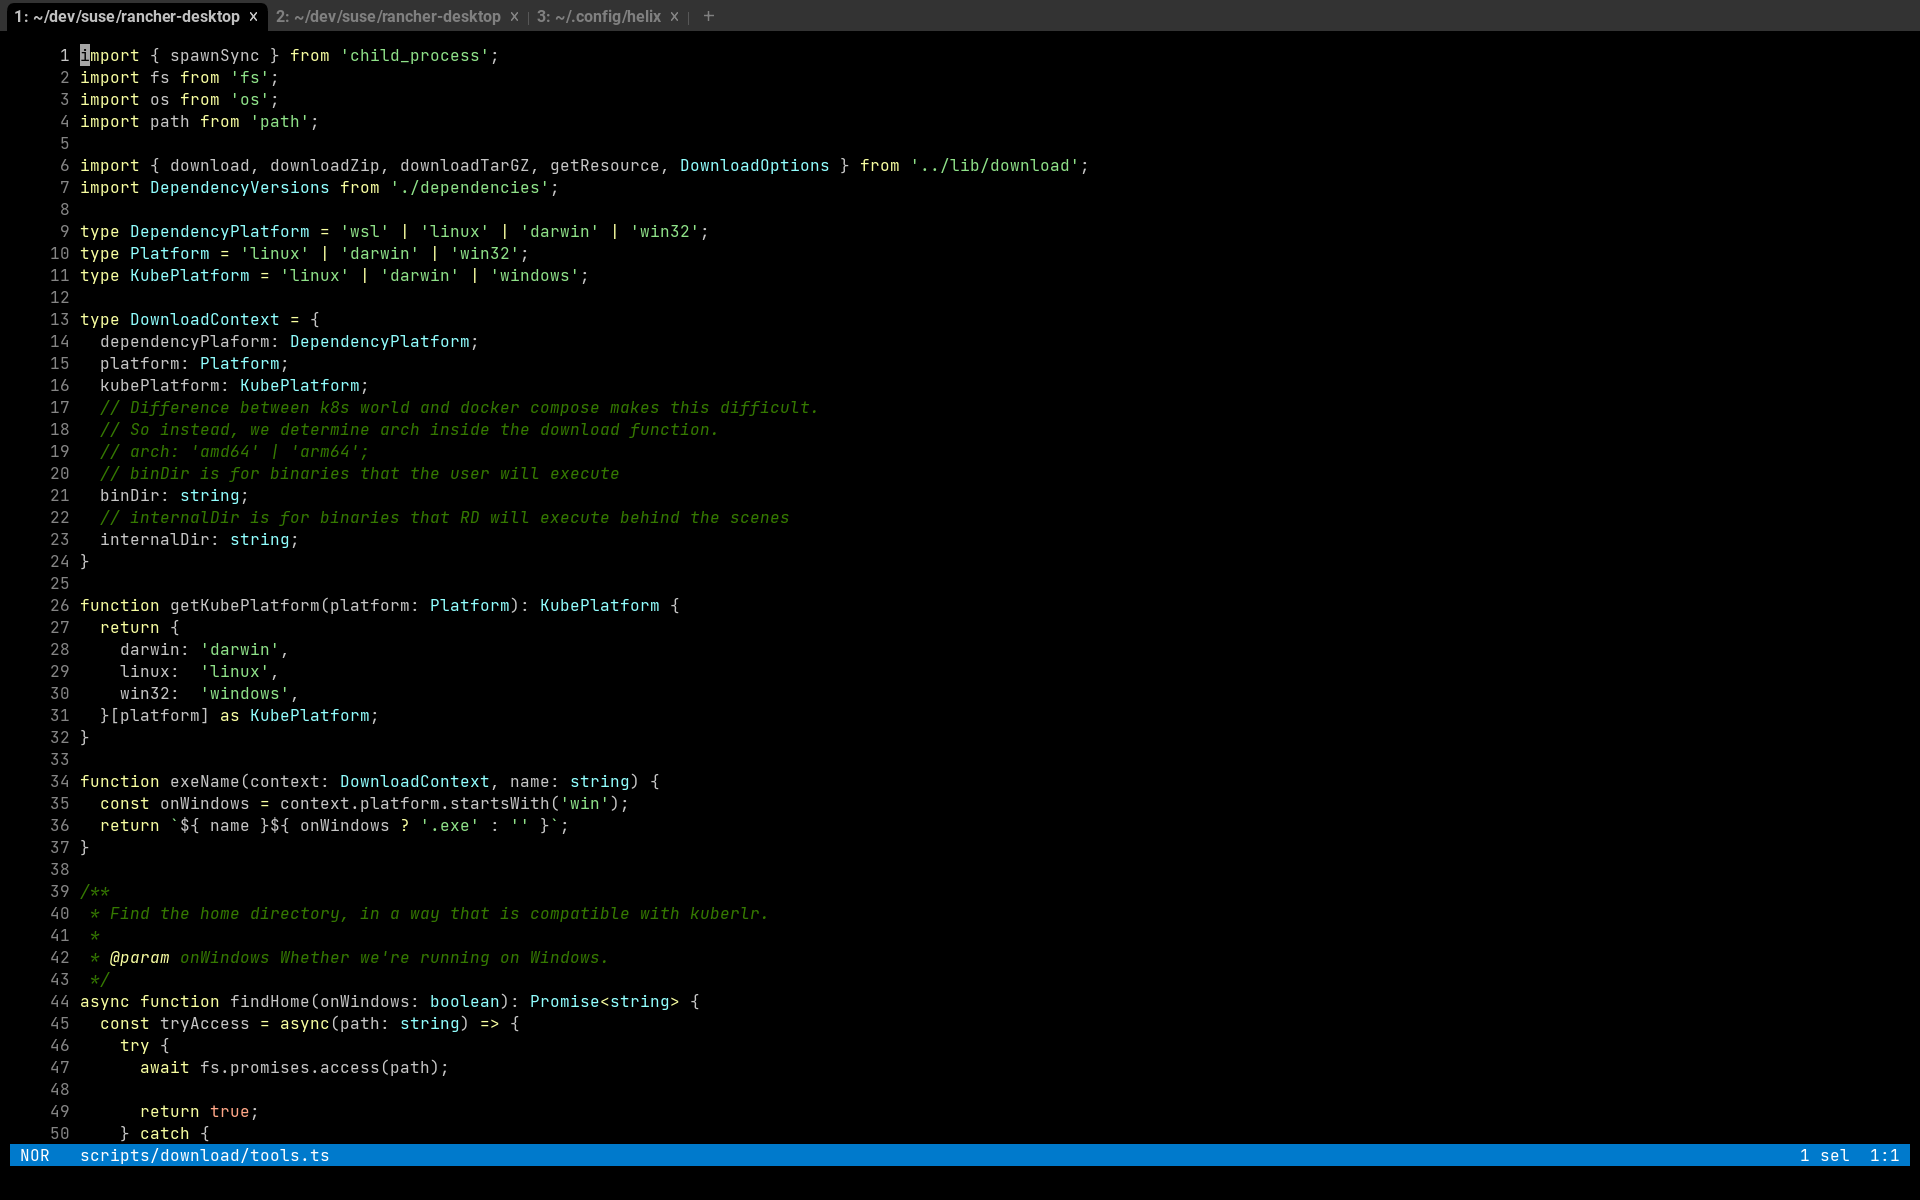The width and height of the screenshot is (1920, 1200).
Task: Place cursor on 'DownloadContext' type declaration
Action: click(x=204, y=319)
